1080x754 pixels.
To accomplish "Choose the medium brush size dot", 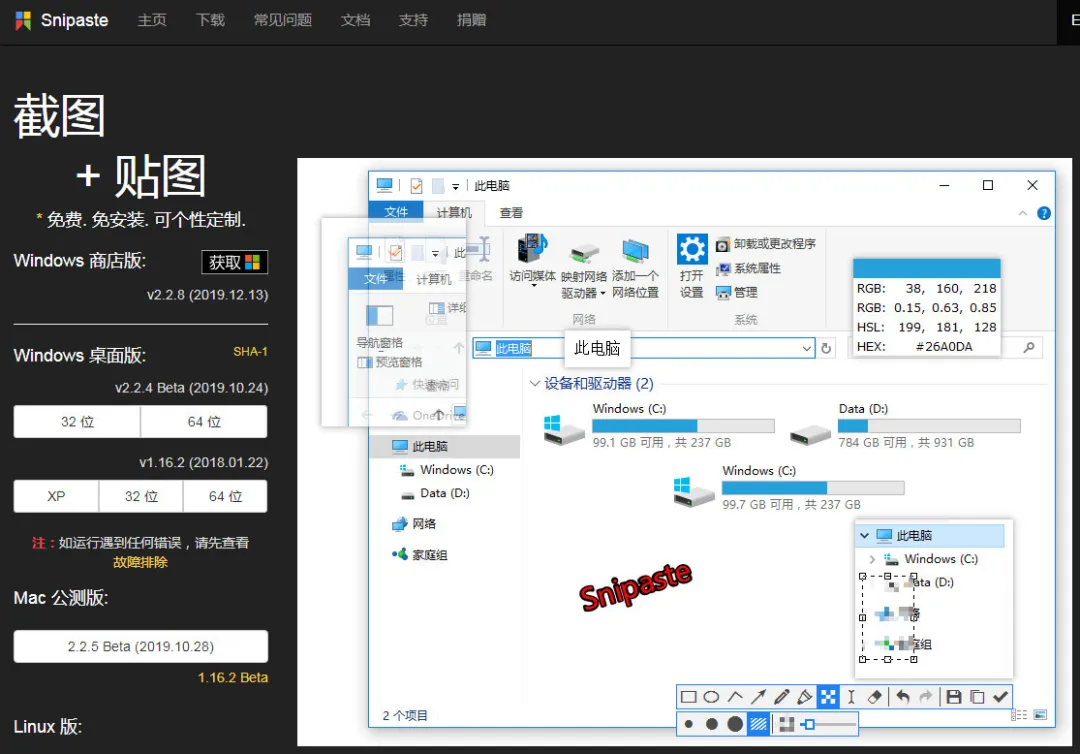I will coord(712,724).
